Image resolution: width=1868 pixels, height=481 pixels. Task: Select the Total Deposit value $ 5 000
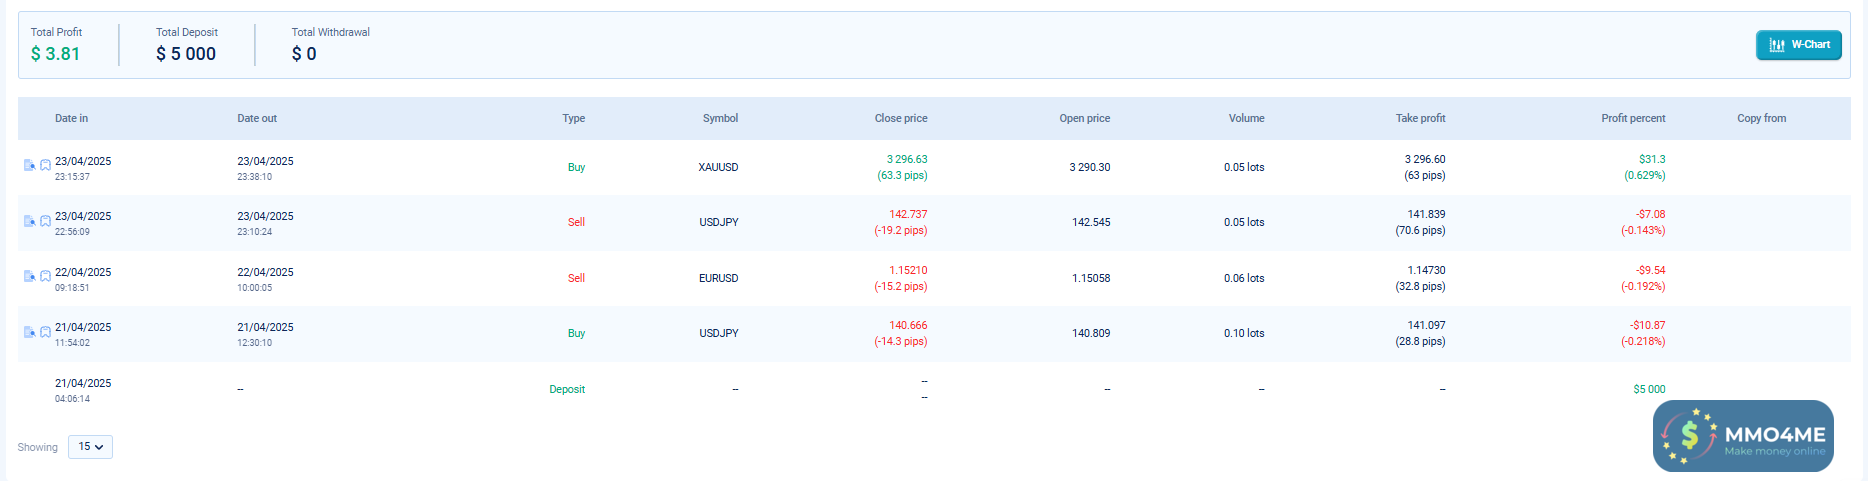tap(186, 54)
